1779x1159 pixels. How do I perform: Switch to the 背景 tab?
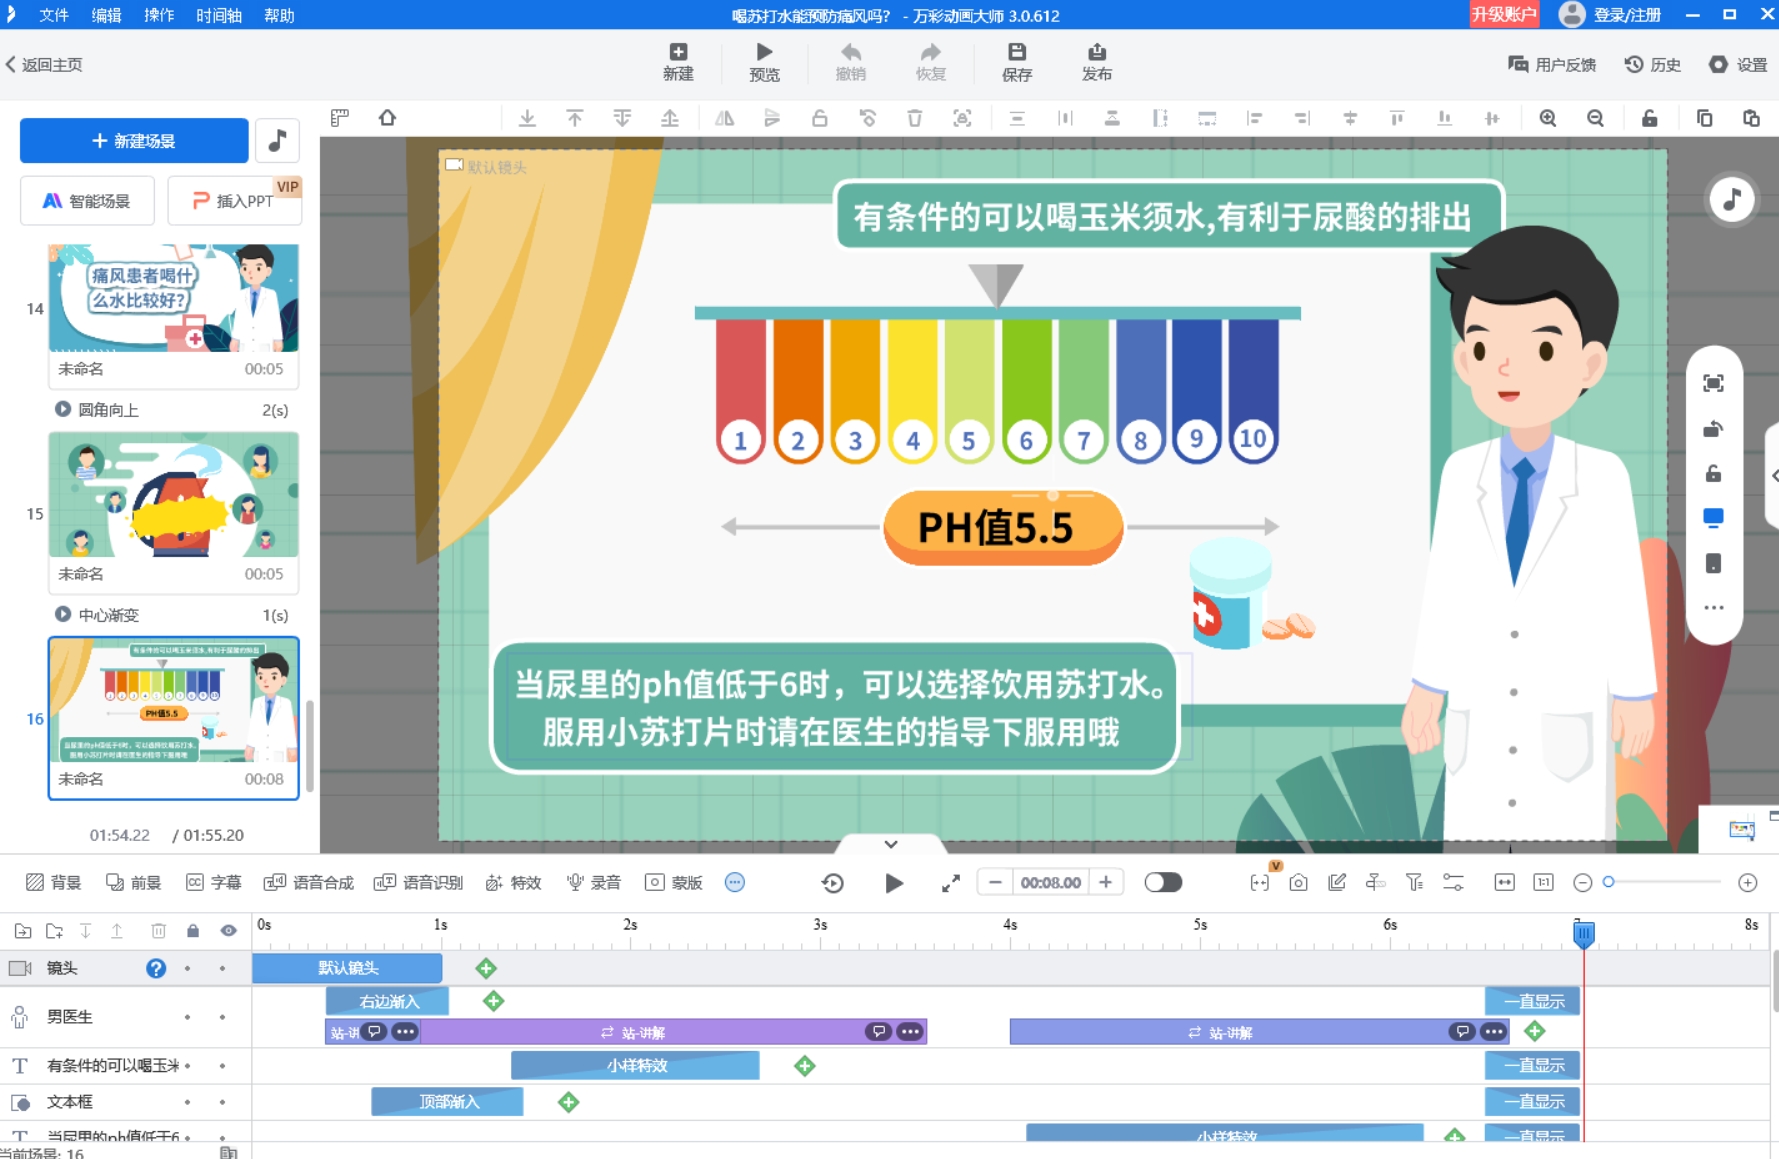click(54, 882)
